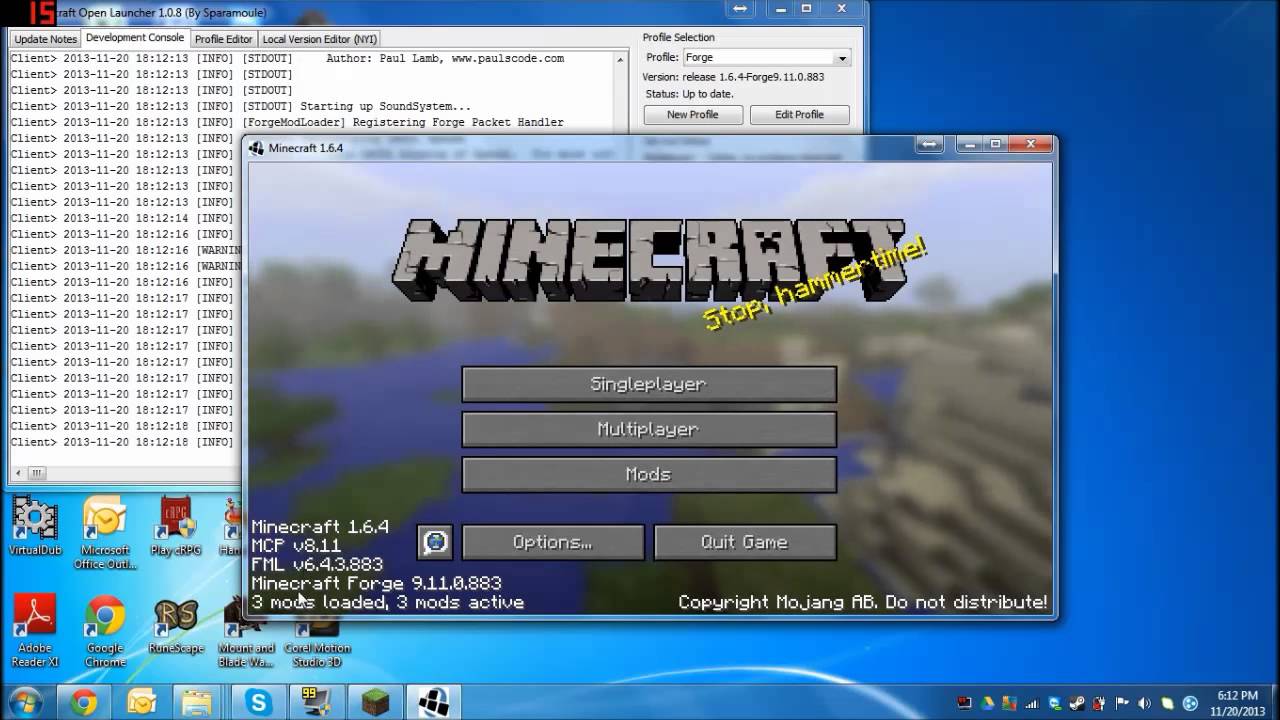
Task: Click New Profile in launcher
Action: click(x=692, y=115)
